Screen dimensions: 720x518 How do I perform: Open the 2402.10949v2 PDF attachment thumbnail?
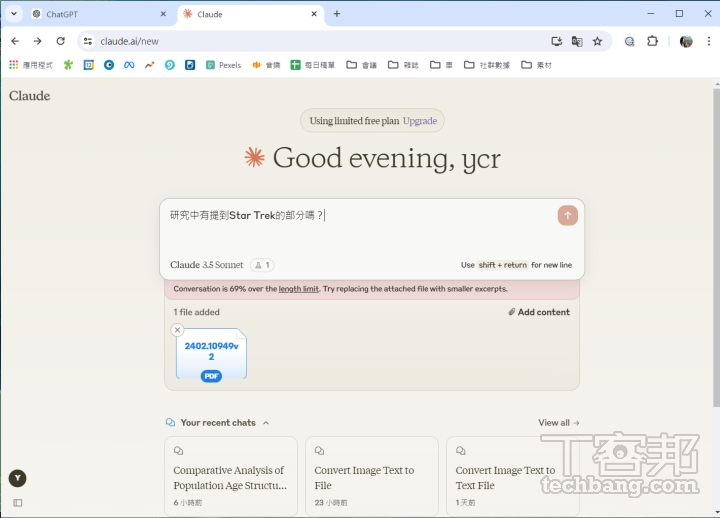click(x=211, y=354)
